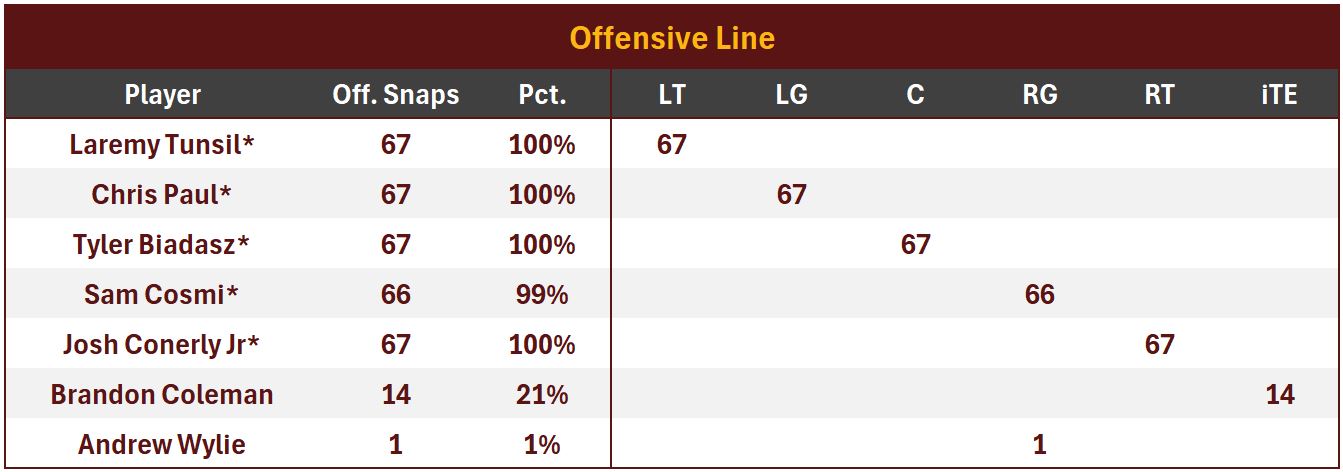This screenshot has width=1343, height=472.
Task: Select the Tyler Biadasz name cell
Action: point(162,244)
